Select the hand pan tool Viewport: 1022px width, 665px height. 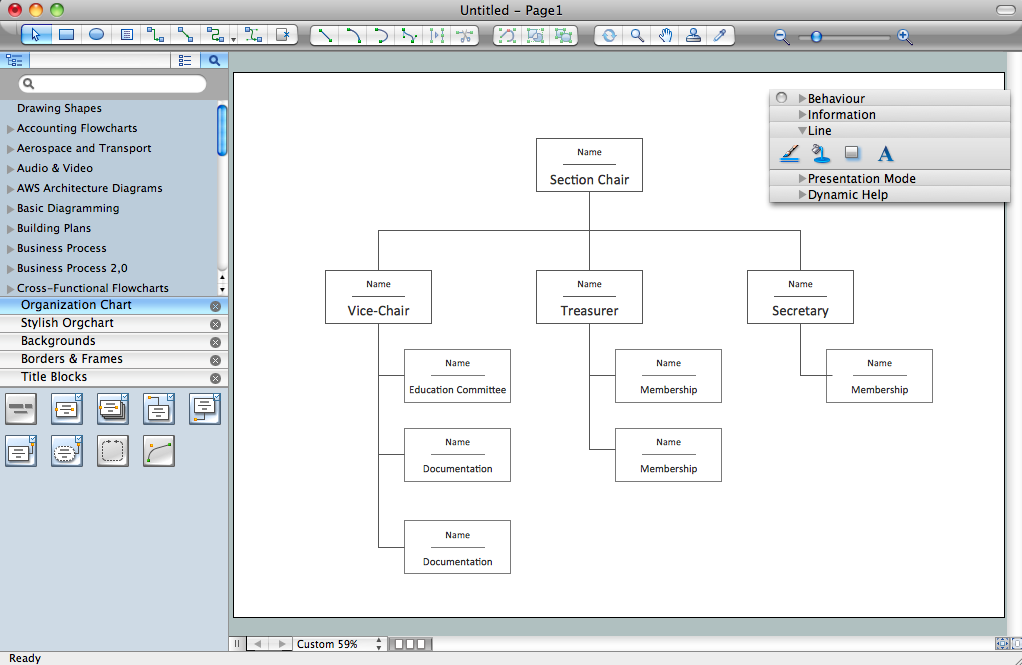[665, 35]
